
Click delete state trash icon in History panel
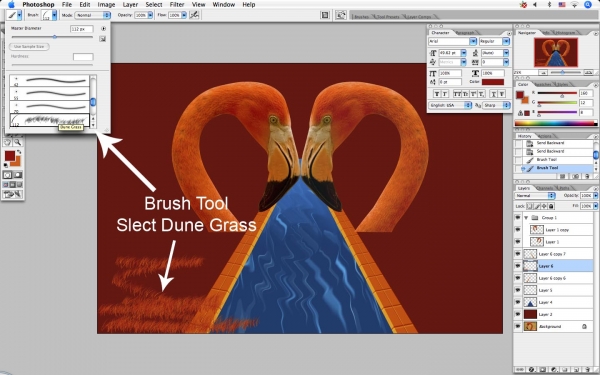coord(587,176)
